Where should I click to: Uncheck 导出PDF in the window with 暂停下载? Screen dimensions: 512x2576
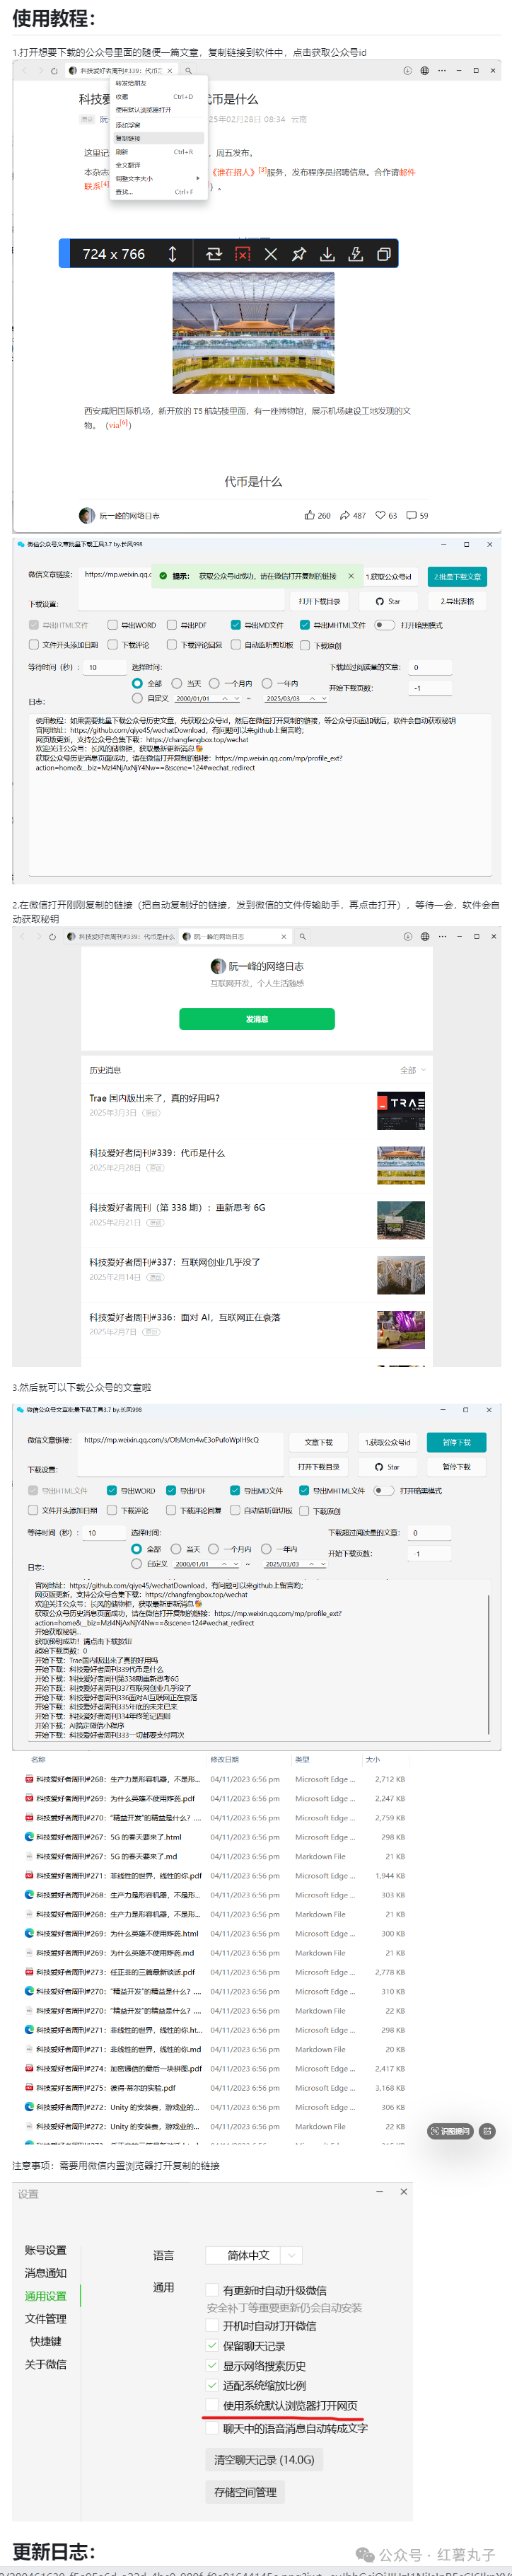click(x=171, y=1490)
